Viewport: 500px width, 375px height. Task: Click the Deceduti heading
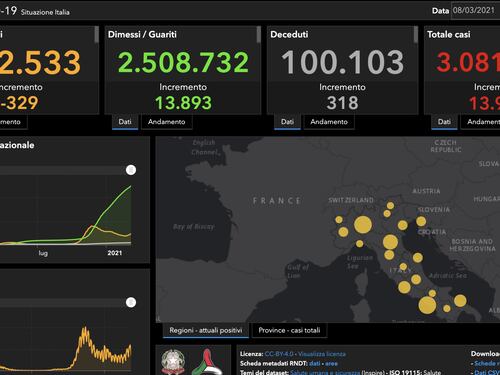[x=289, y=34]
